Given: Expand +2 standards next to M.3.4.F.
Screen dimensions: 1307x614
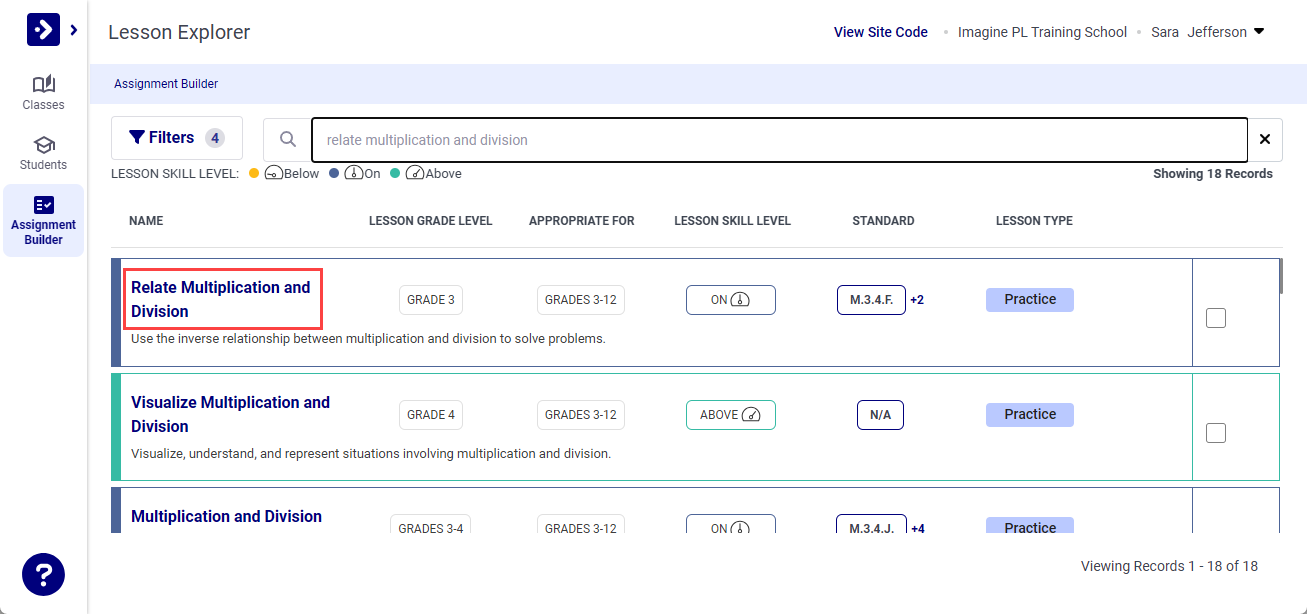Looking at the screenshot, I should point(917,299).
